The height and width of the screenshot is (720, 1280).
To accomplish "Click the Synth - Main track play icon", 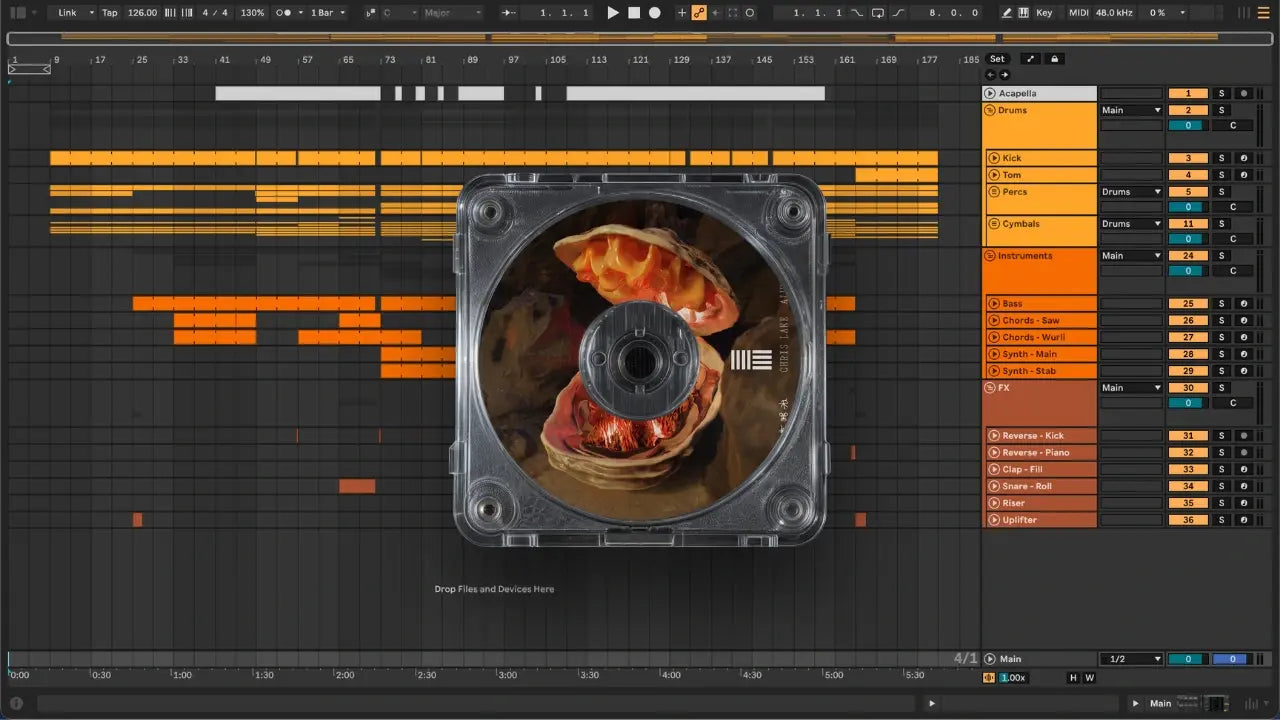I will coord(994,354).
